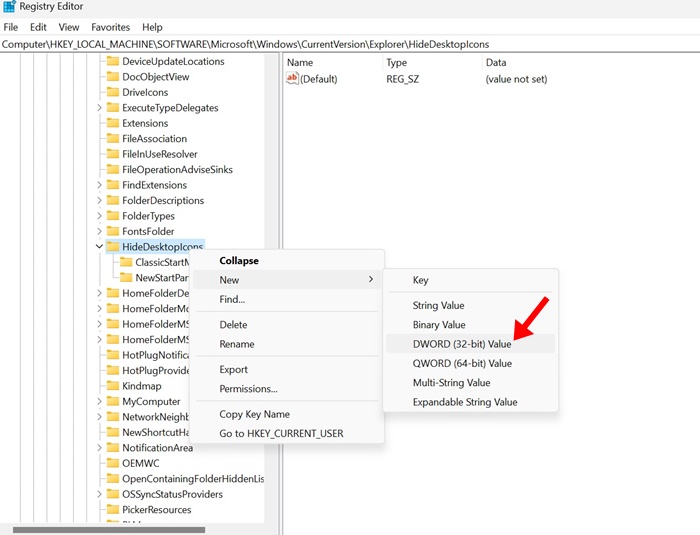Choose Find... in the context menu

coord(287,299)
